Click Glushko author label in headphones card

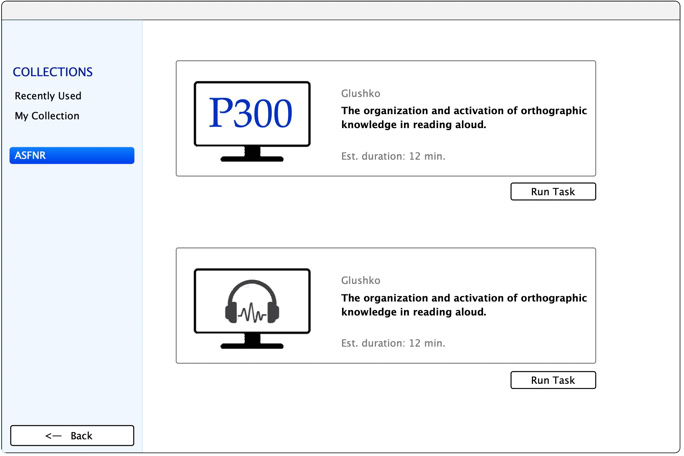tap(361, 281)
